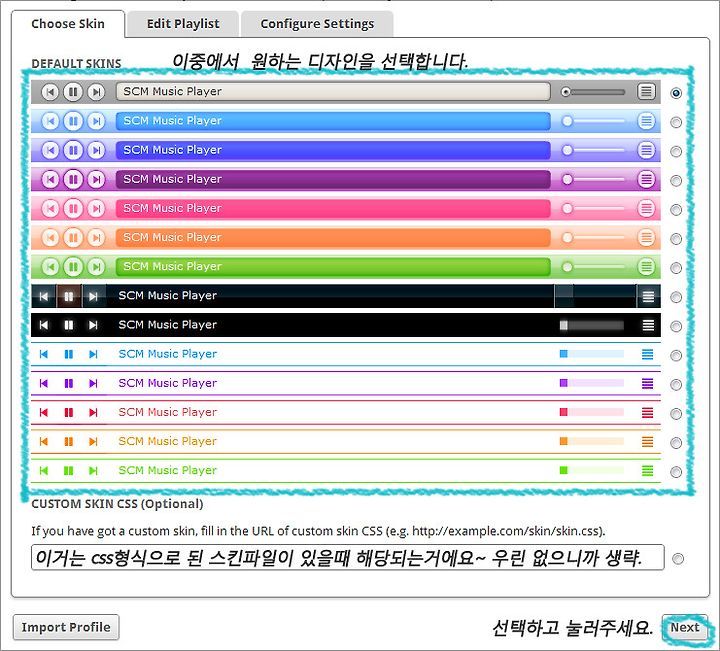Click the DEFAULT SKINS heading
The height and width of the screenshot is (651, 720).
click(x=76, y=63)
